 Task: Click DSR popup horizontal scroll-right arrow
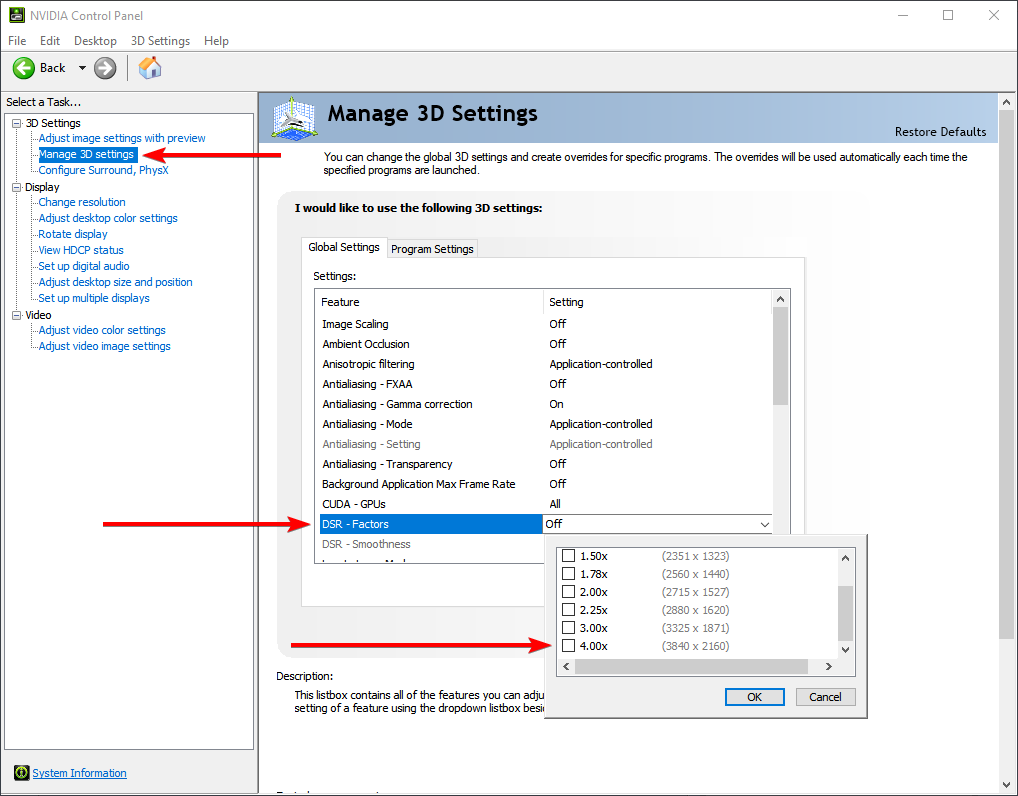click(828, 666)
